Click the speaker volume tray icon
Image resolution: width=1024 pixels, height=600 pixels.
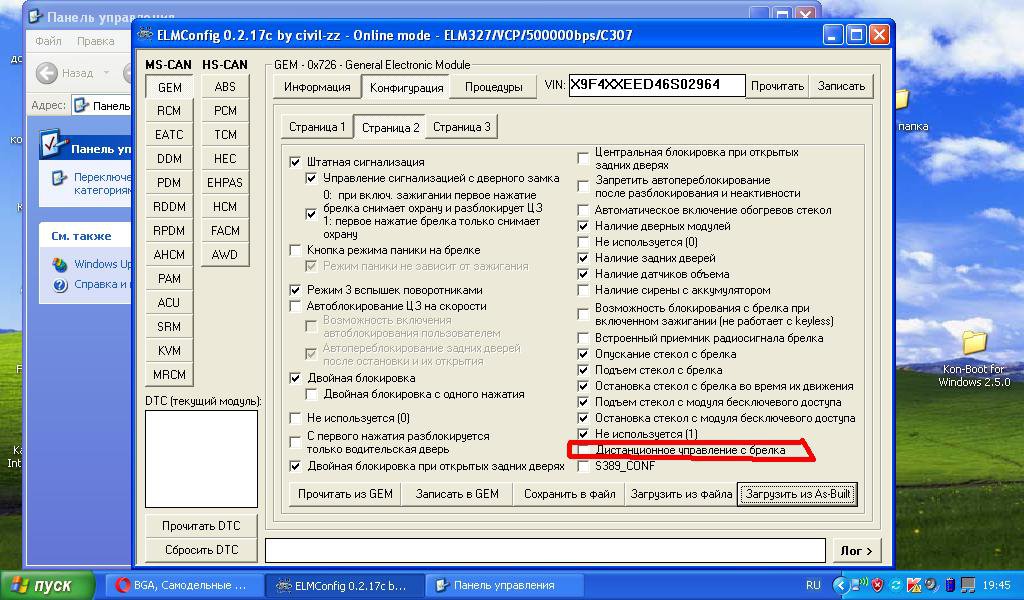click(x=931, y=585)
